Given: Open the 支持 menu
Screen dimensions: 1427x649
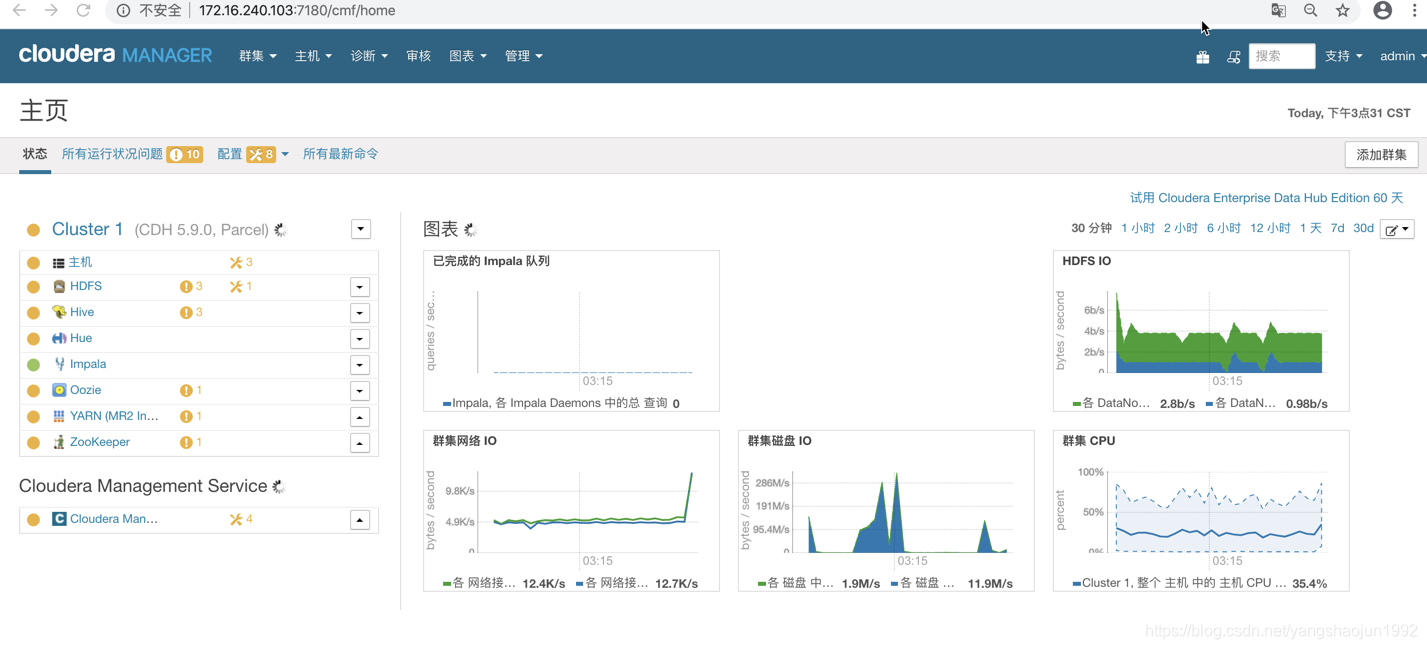Looking at the screenshot, I should click(x=1344, y=56).
